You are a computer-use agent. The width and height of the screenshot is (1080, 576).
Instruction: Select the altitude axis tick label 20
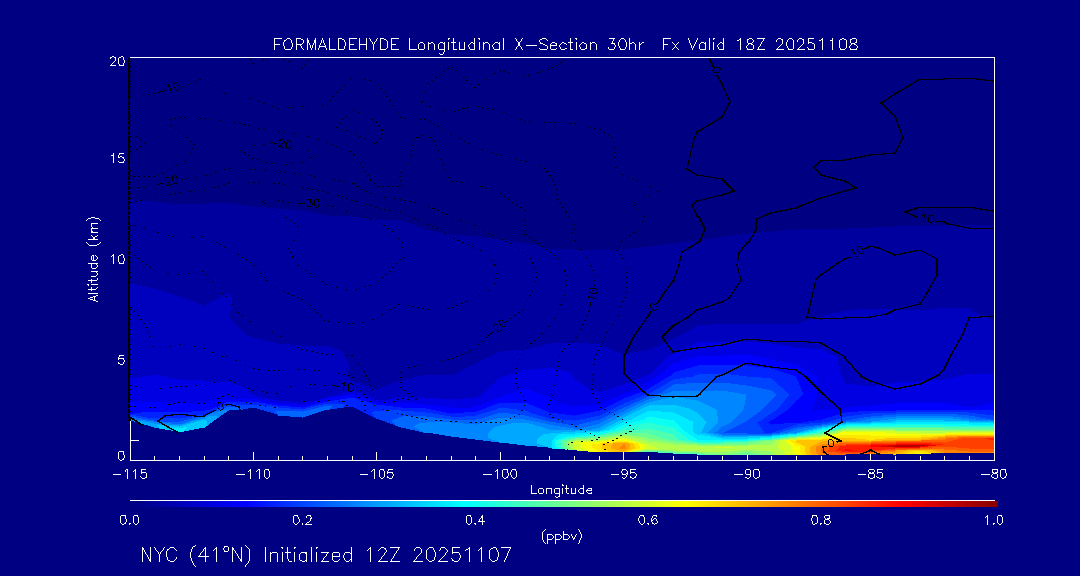tap(117, 61)
